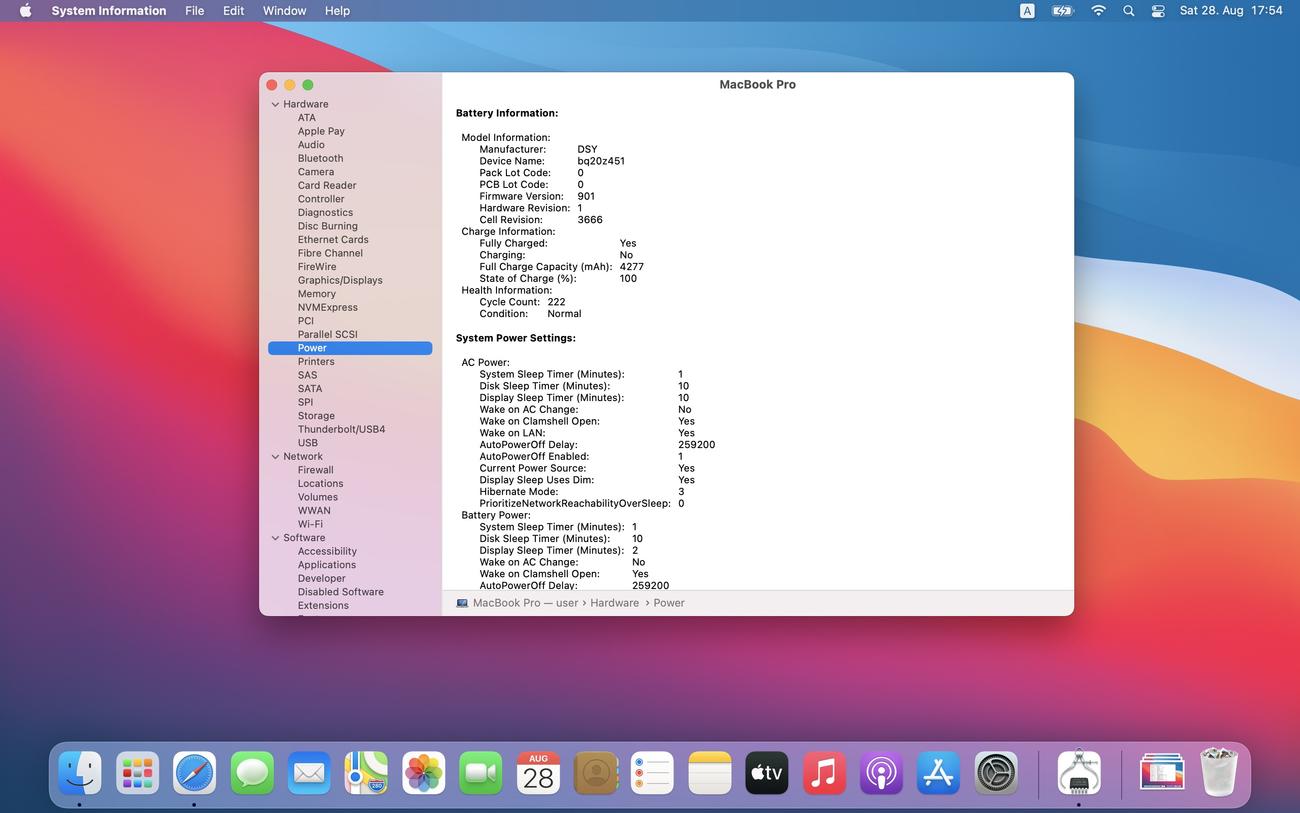
Task: Select Memory in the sidebar
Action: pyautogui.click(x=316, y=294)
